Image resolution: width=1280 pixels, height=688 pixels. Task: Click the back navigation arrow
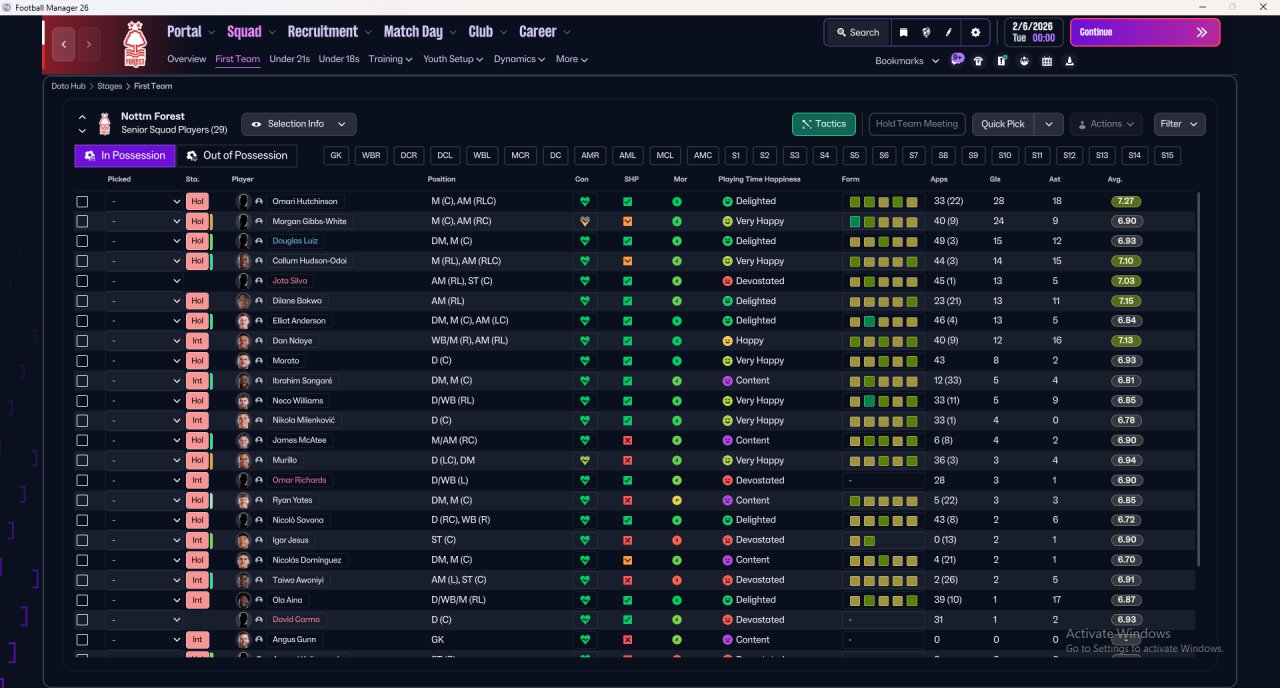click(x=64, y=44)
